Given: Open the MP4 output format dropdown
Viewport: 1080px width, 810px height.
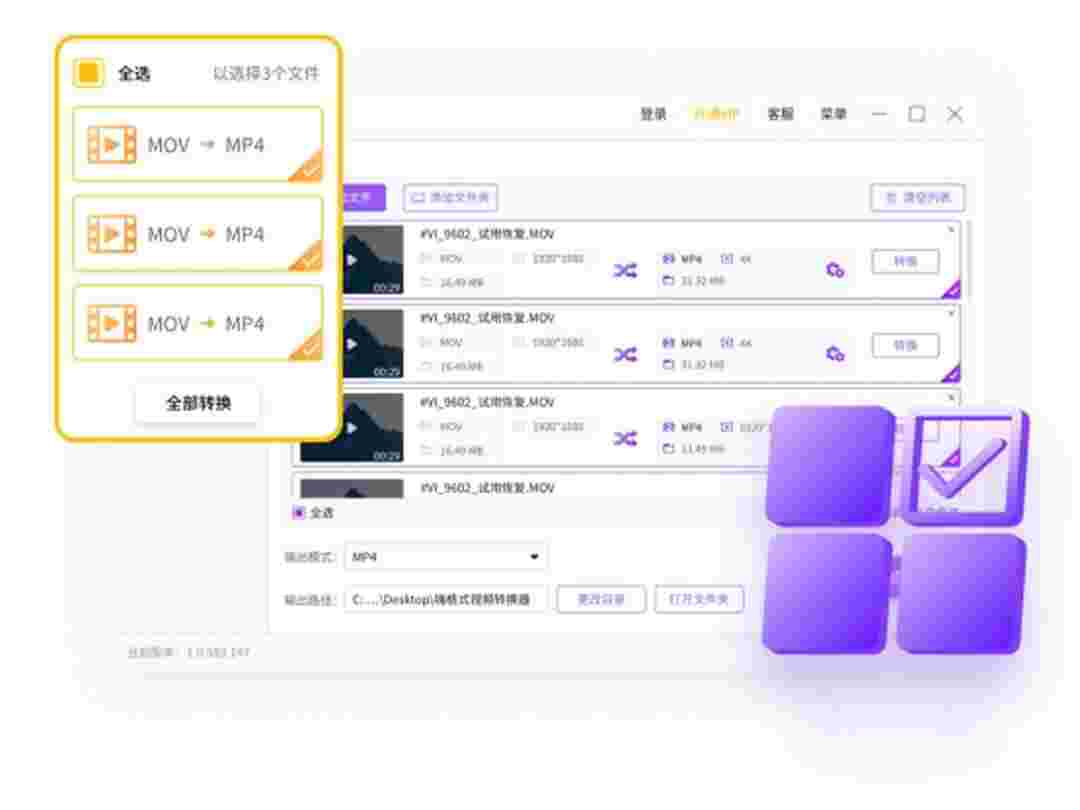Looking at the screenshot, I should 444,557.
